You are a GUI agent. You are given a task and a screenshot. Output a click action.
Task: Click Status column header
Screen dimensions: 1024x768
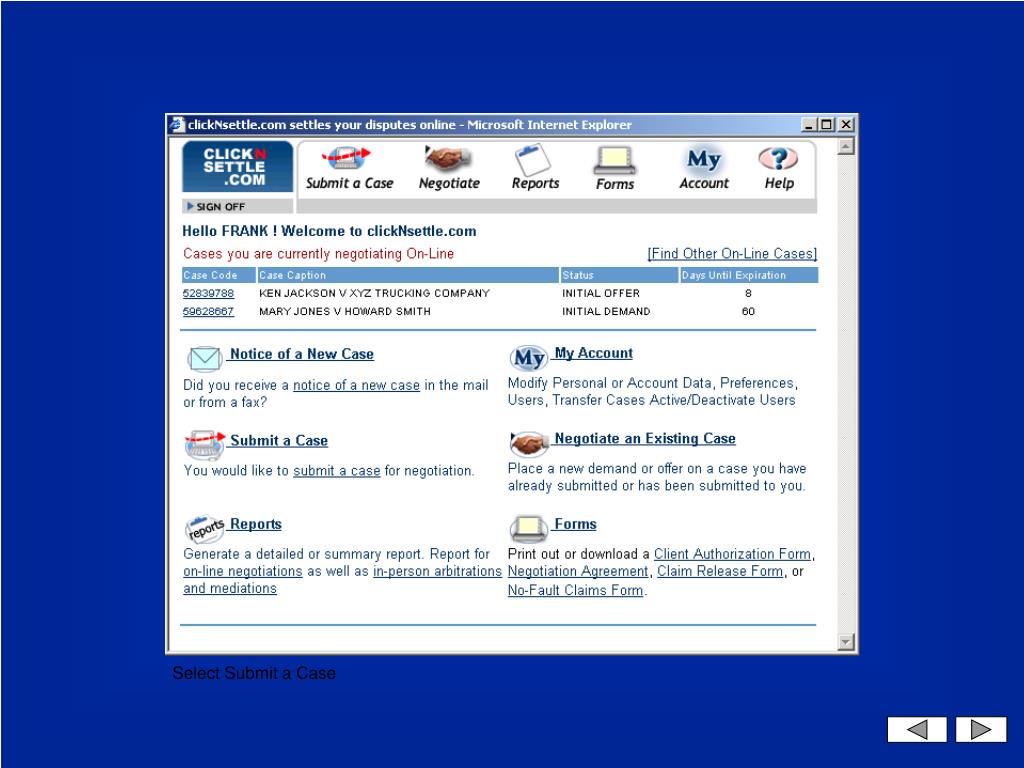[619, 275]
